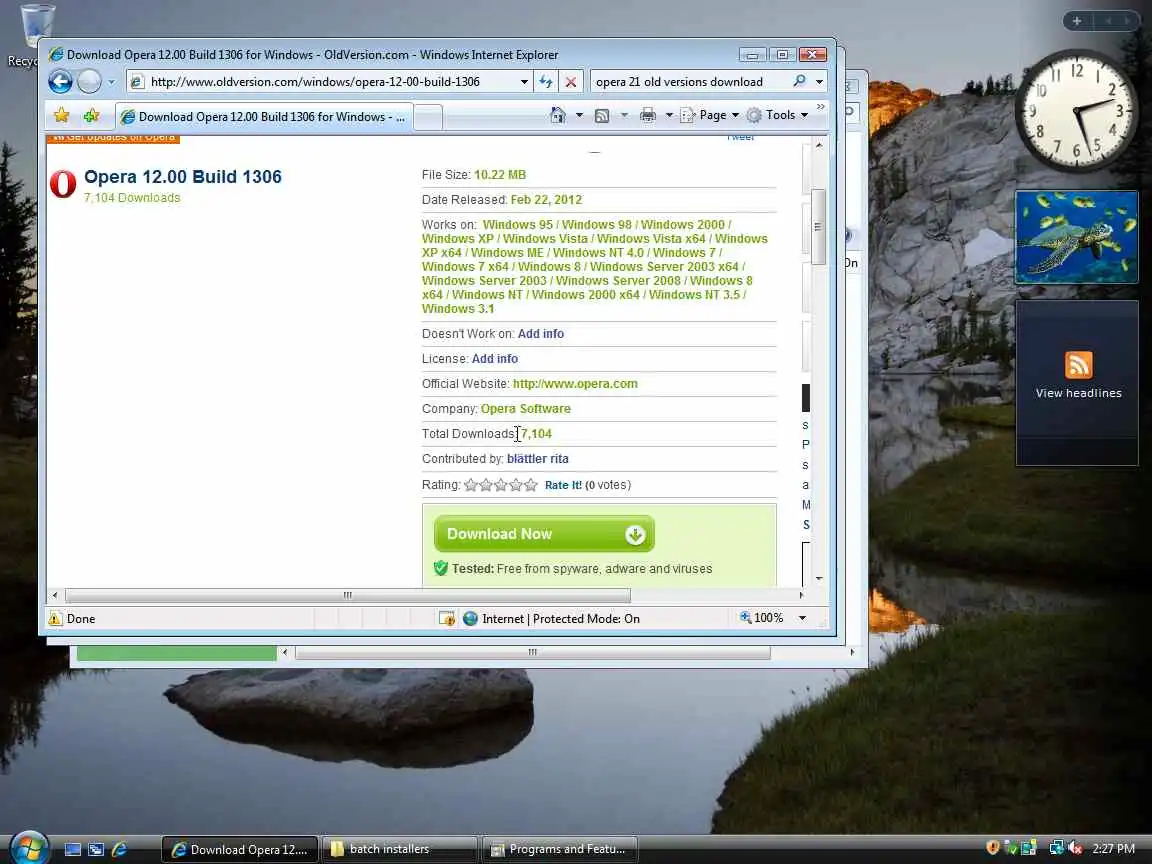This screenshot has width=1152, height=864.
Task: Click Show Desktop quick launch icon
Action: point(73,849)
